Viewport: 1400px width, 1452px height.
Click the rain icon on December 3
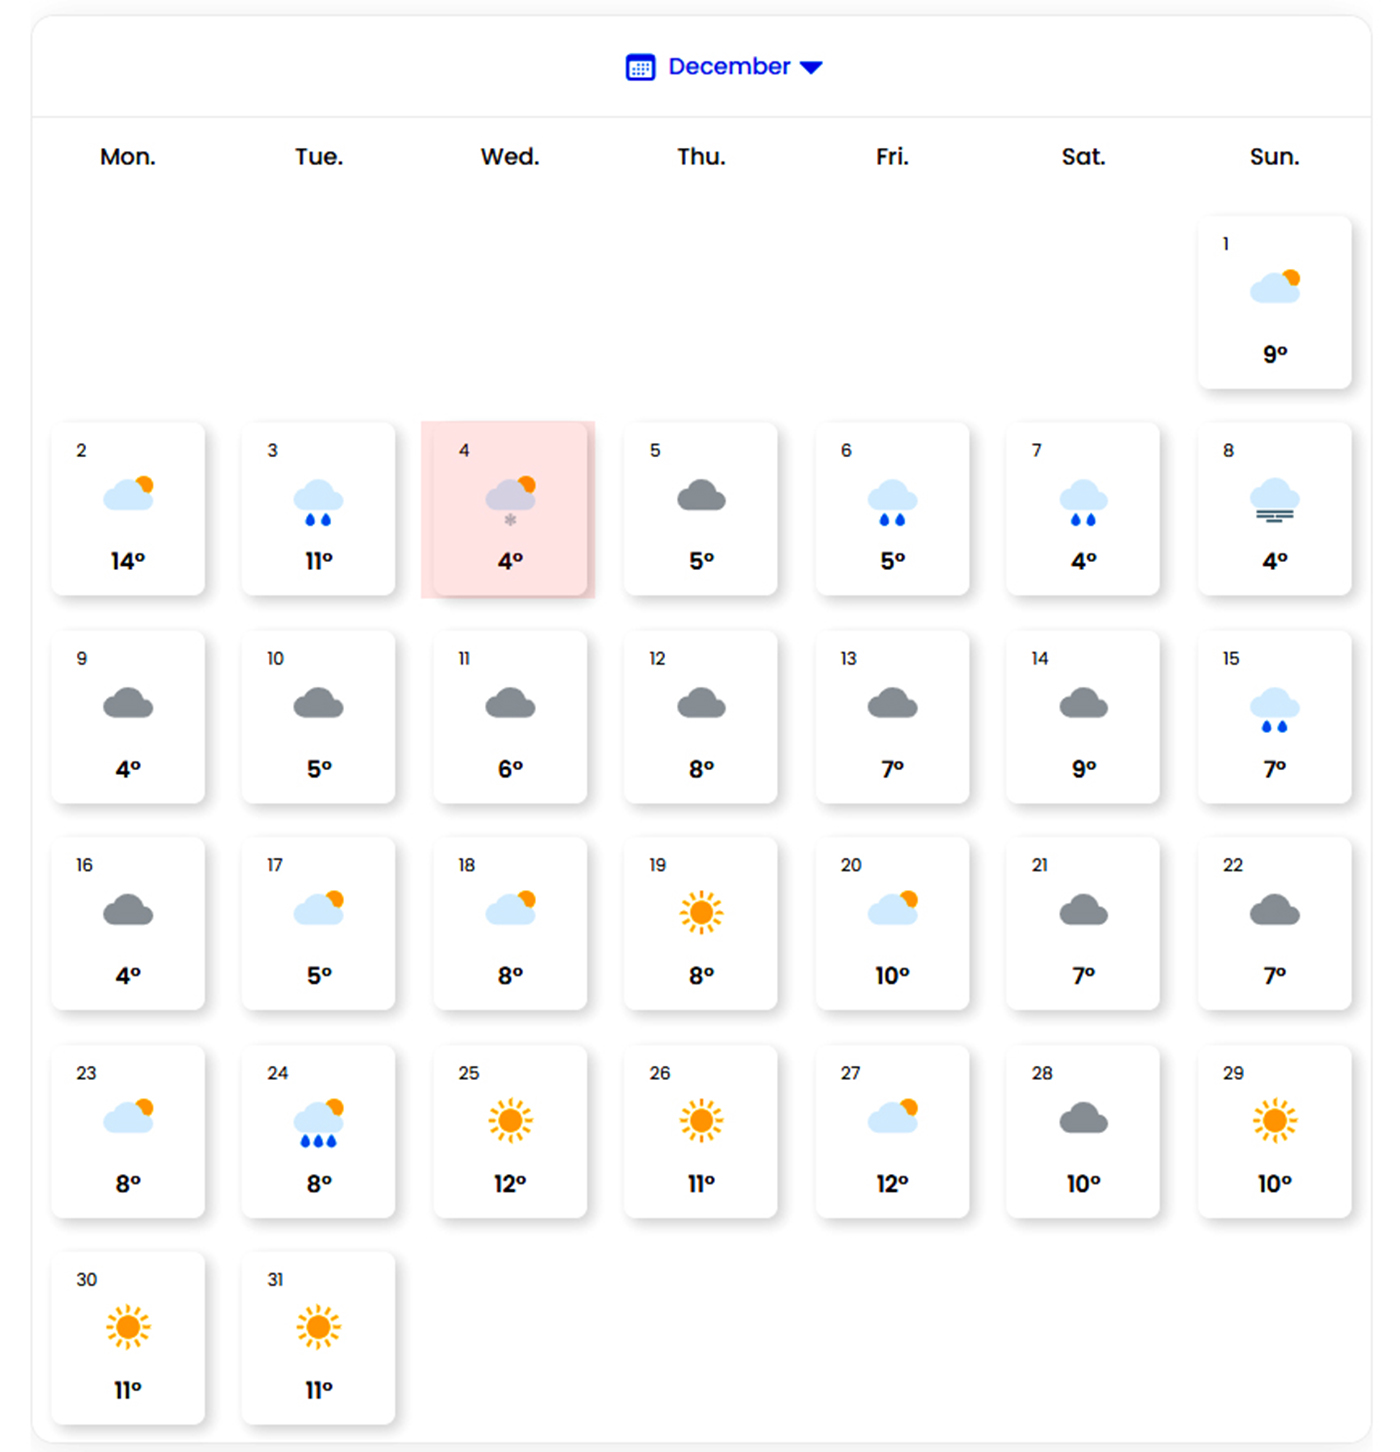(x=318, y=502)
